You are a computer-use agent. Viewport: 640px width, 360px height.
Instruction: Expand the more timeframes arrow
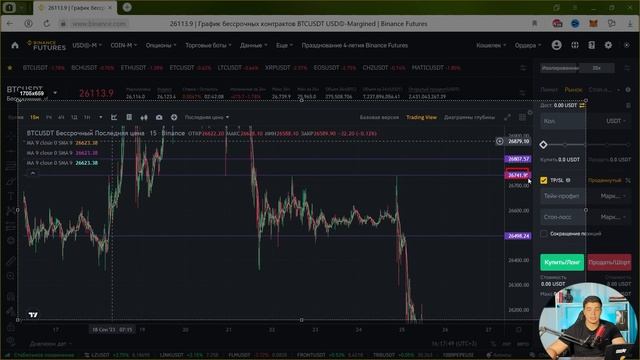[x=100, y=117]
